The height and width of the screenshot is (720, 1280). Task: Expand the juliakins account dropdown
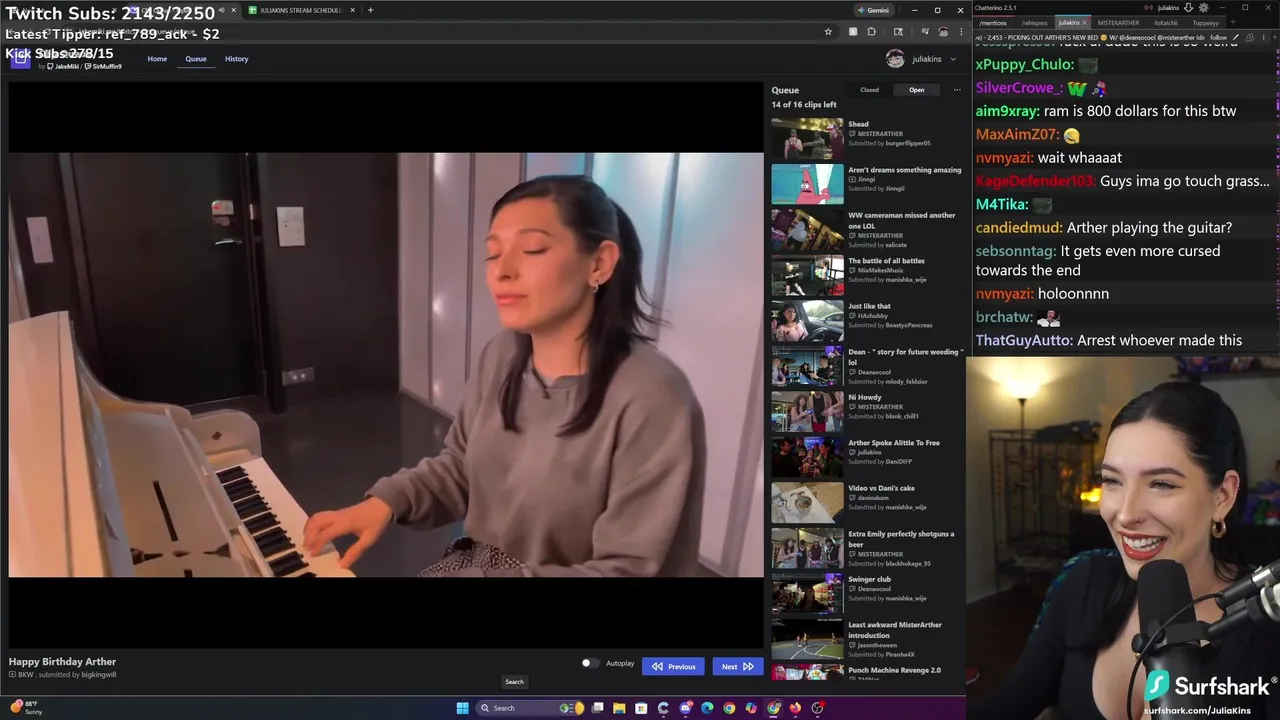tap(921, 59)
